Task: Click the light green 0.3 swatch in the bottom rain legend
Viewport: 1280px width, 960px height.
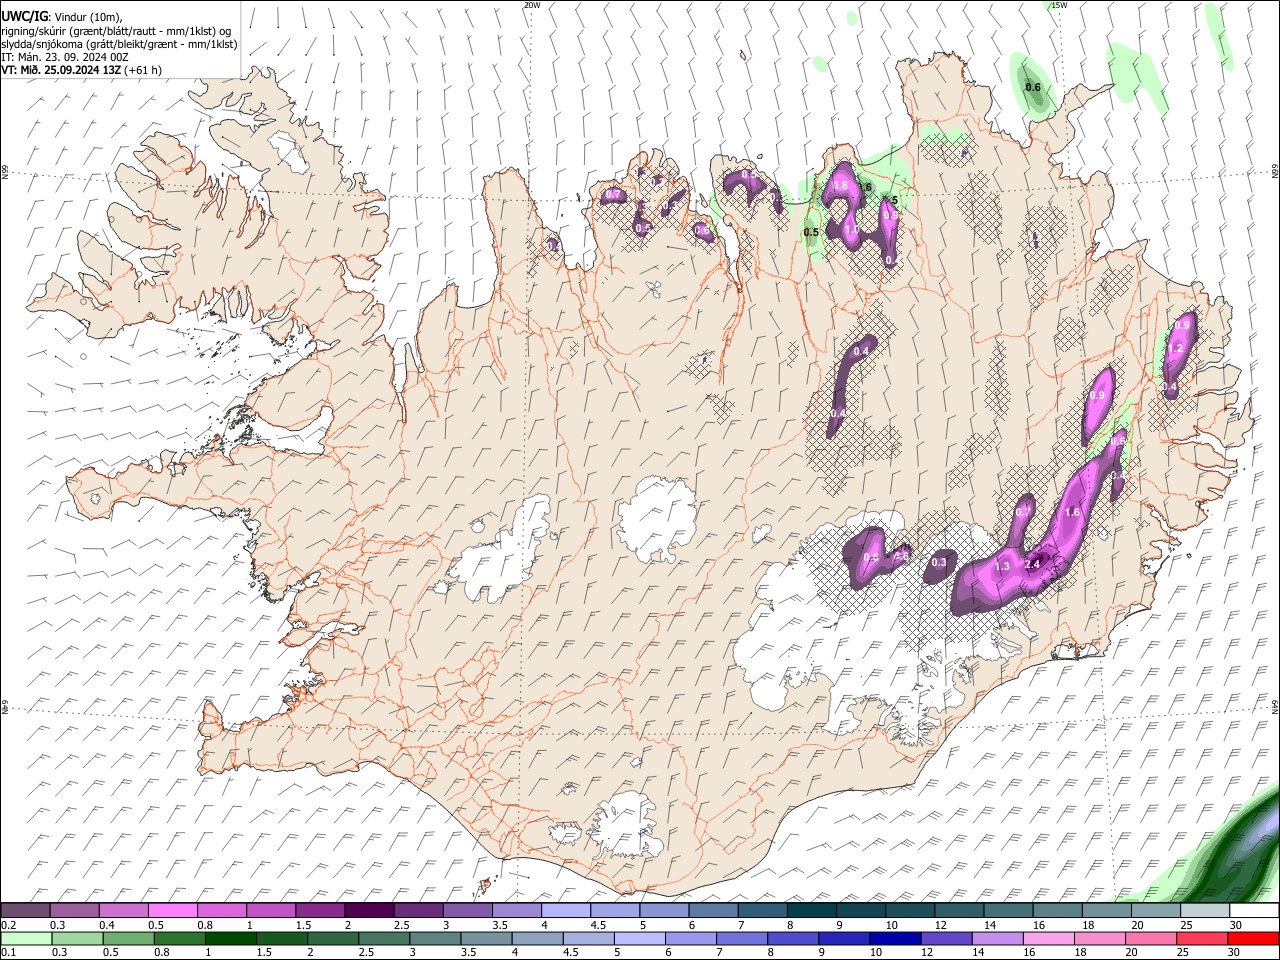Action: click(x=77, y=938)
